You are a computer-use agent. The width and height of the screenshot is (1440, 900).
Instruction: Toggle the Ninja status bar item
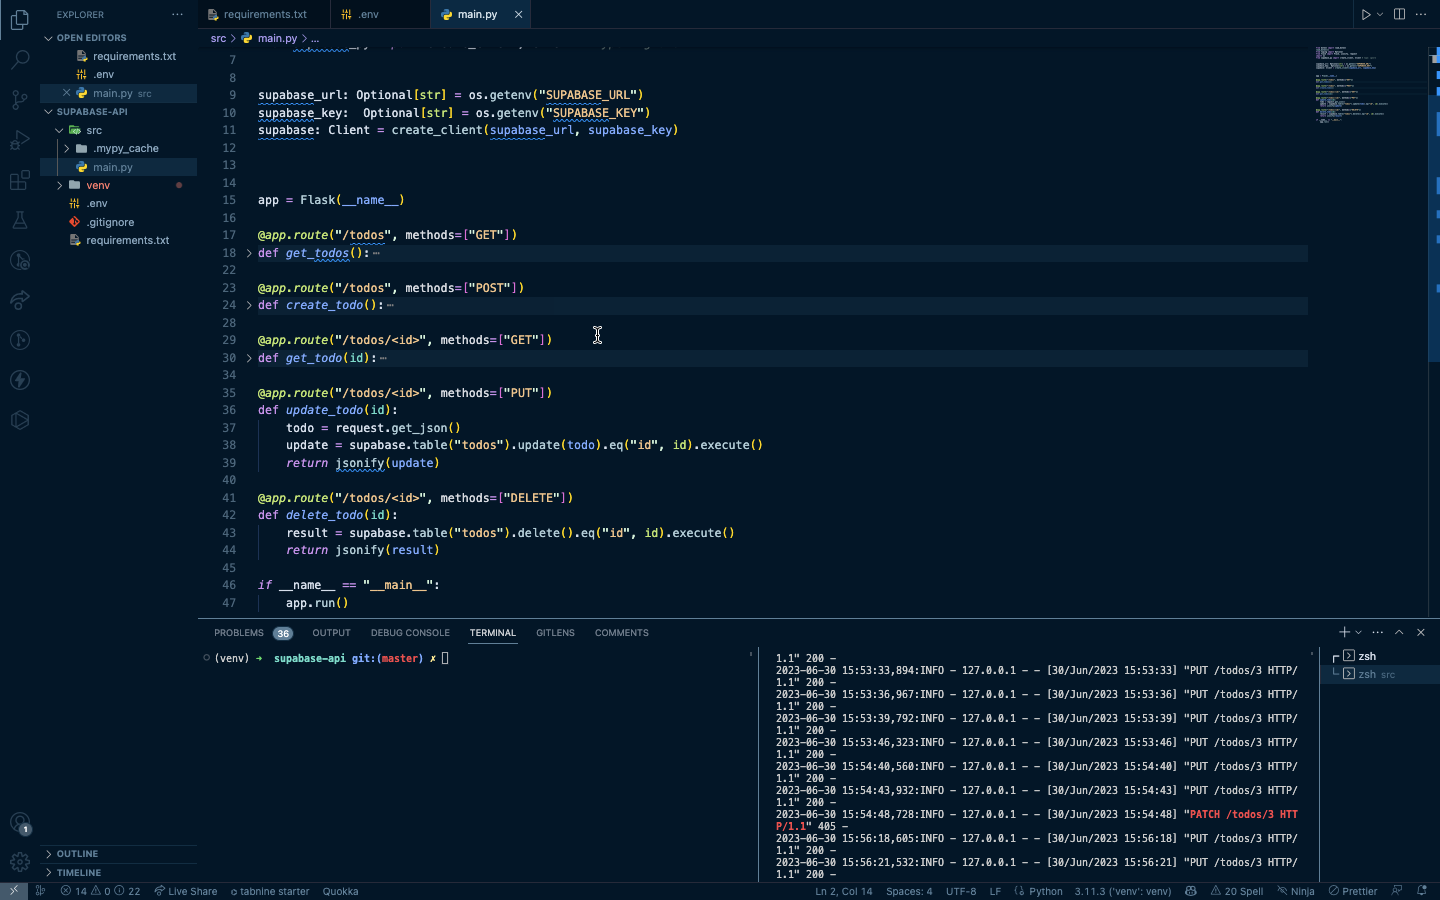1296,891
